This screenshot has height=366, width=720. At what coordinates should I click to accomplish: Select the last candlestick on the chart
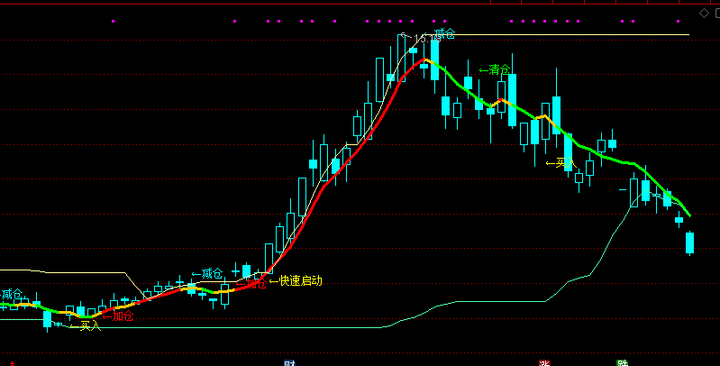pos(690,243)
